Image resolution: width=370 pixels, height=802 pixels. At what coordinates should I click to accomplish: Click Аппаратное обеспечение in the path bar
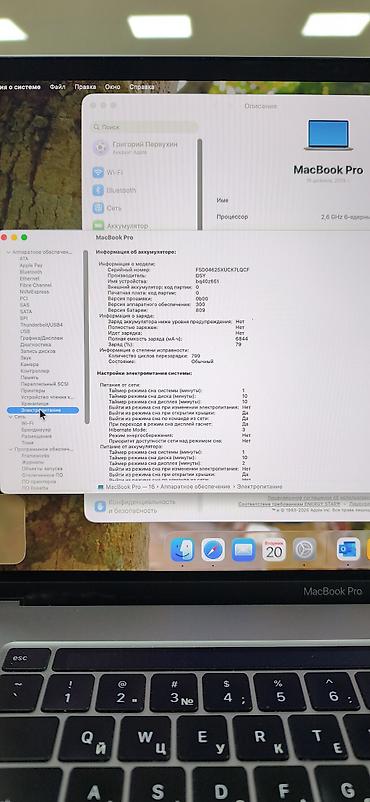pyautogui.click(x=197, y=487)
